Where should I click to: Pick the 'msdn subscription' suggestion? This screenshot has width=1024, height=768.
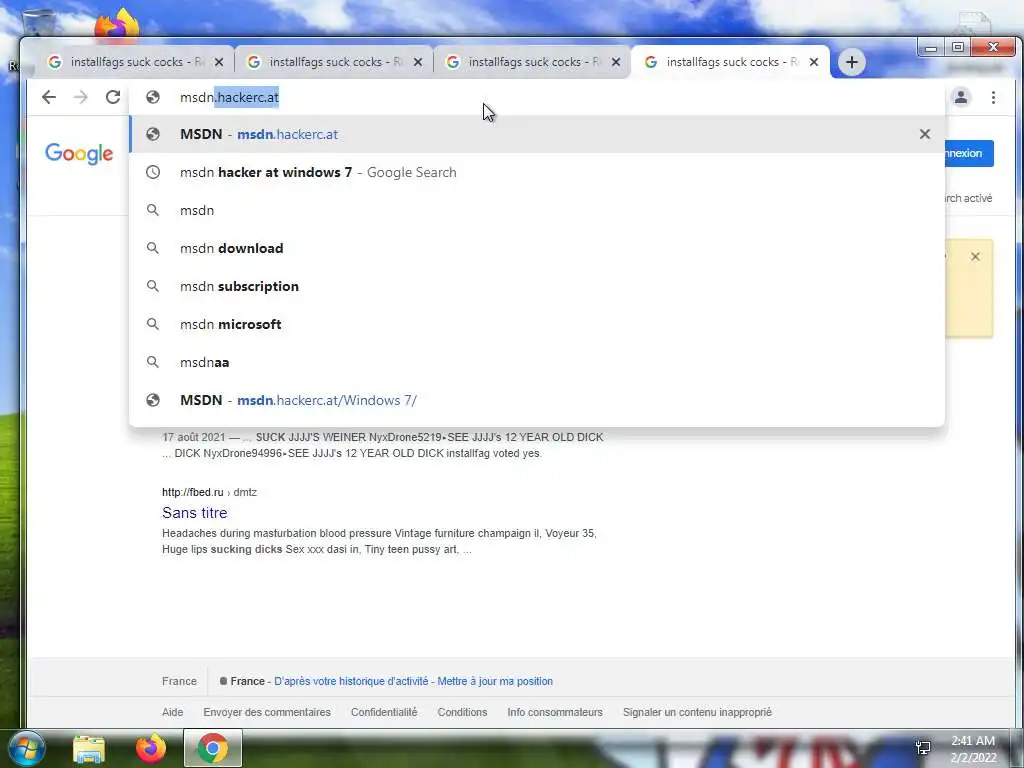tap(537, 286)
